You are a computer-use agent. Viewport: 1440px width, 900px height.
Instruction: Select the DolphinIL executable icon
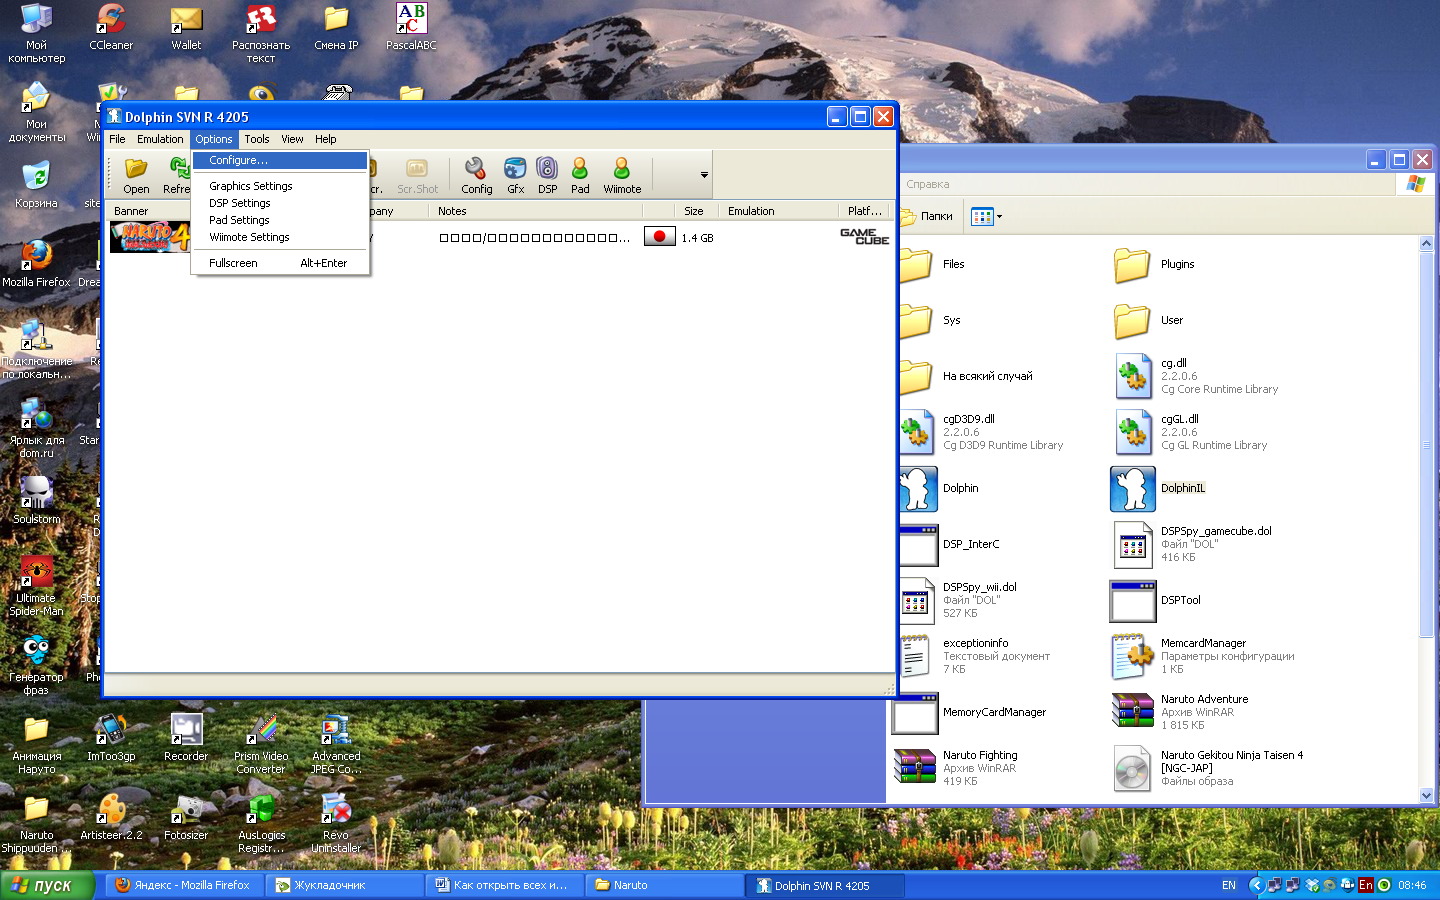point(1133,488)
